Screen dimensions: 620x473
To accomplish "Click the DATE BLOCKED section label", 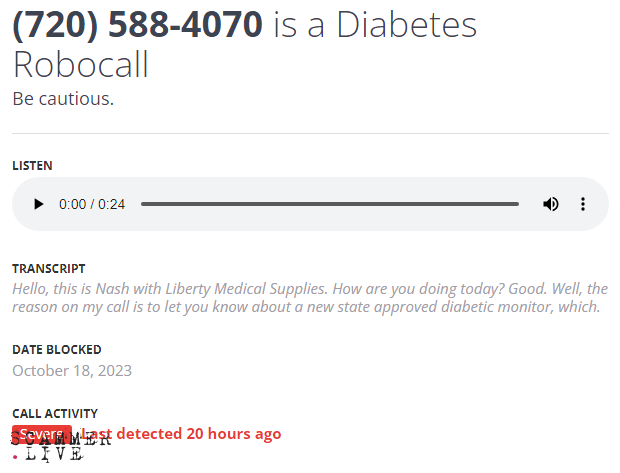I will pos(56,350).
